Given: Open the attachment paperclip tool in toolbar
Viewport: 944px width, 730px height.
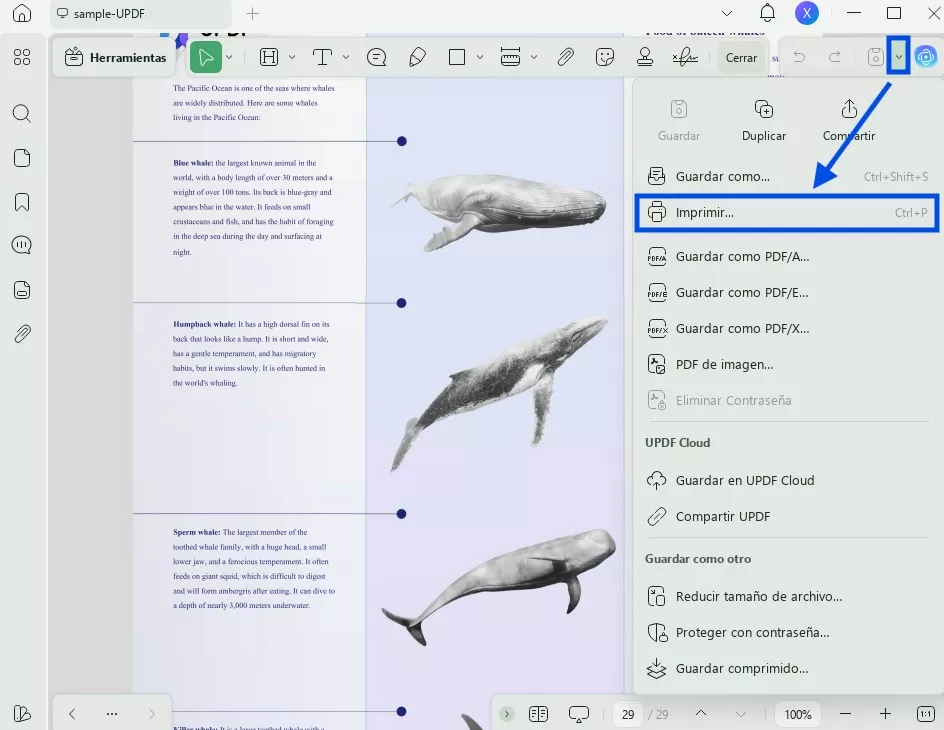Looking at the screenshot, I should (565, 58).
